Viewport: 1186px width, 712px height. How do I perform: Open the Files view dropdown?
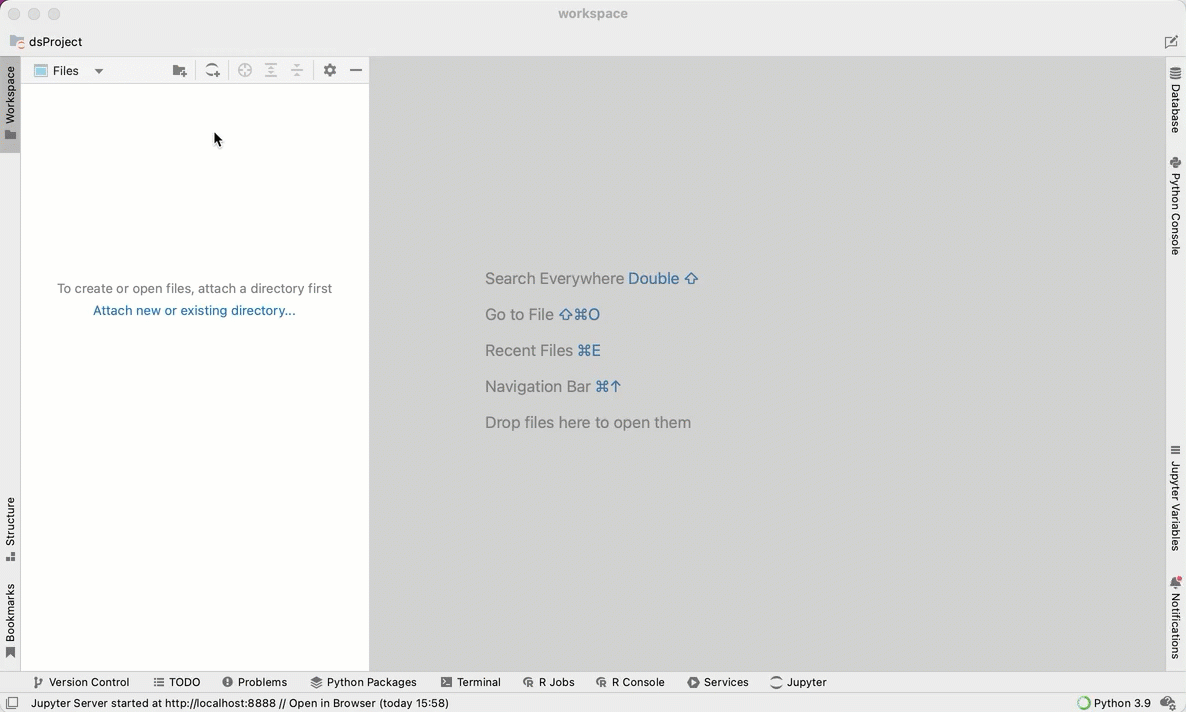(x=68, y=70)
